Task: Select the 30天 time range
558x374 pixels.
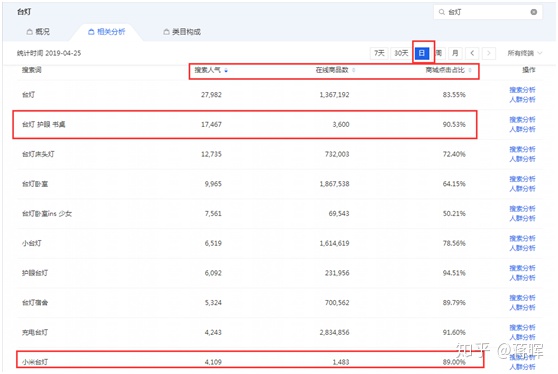Action: (x=401, y=53)
